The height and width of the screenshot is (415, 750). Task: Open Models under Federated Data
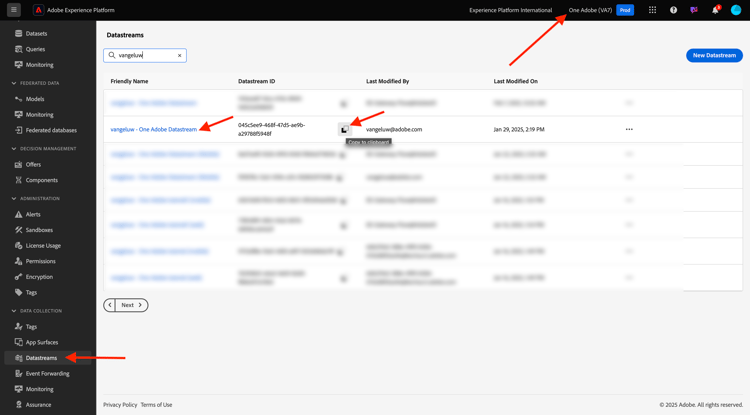click(x=35, y=99)
